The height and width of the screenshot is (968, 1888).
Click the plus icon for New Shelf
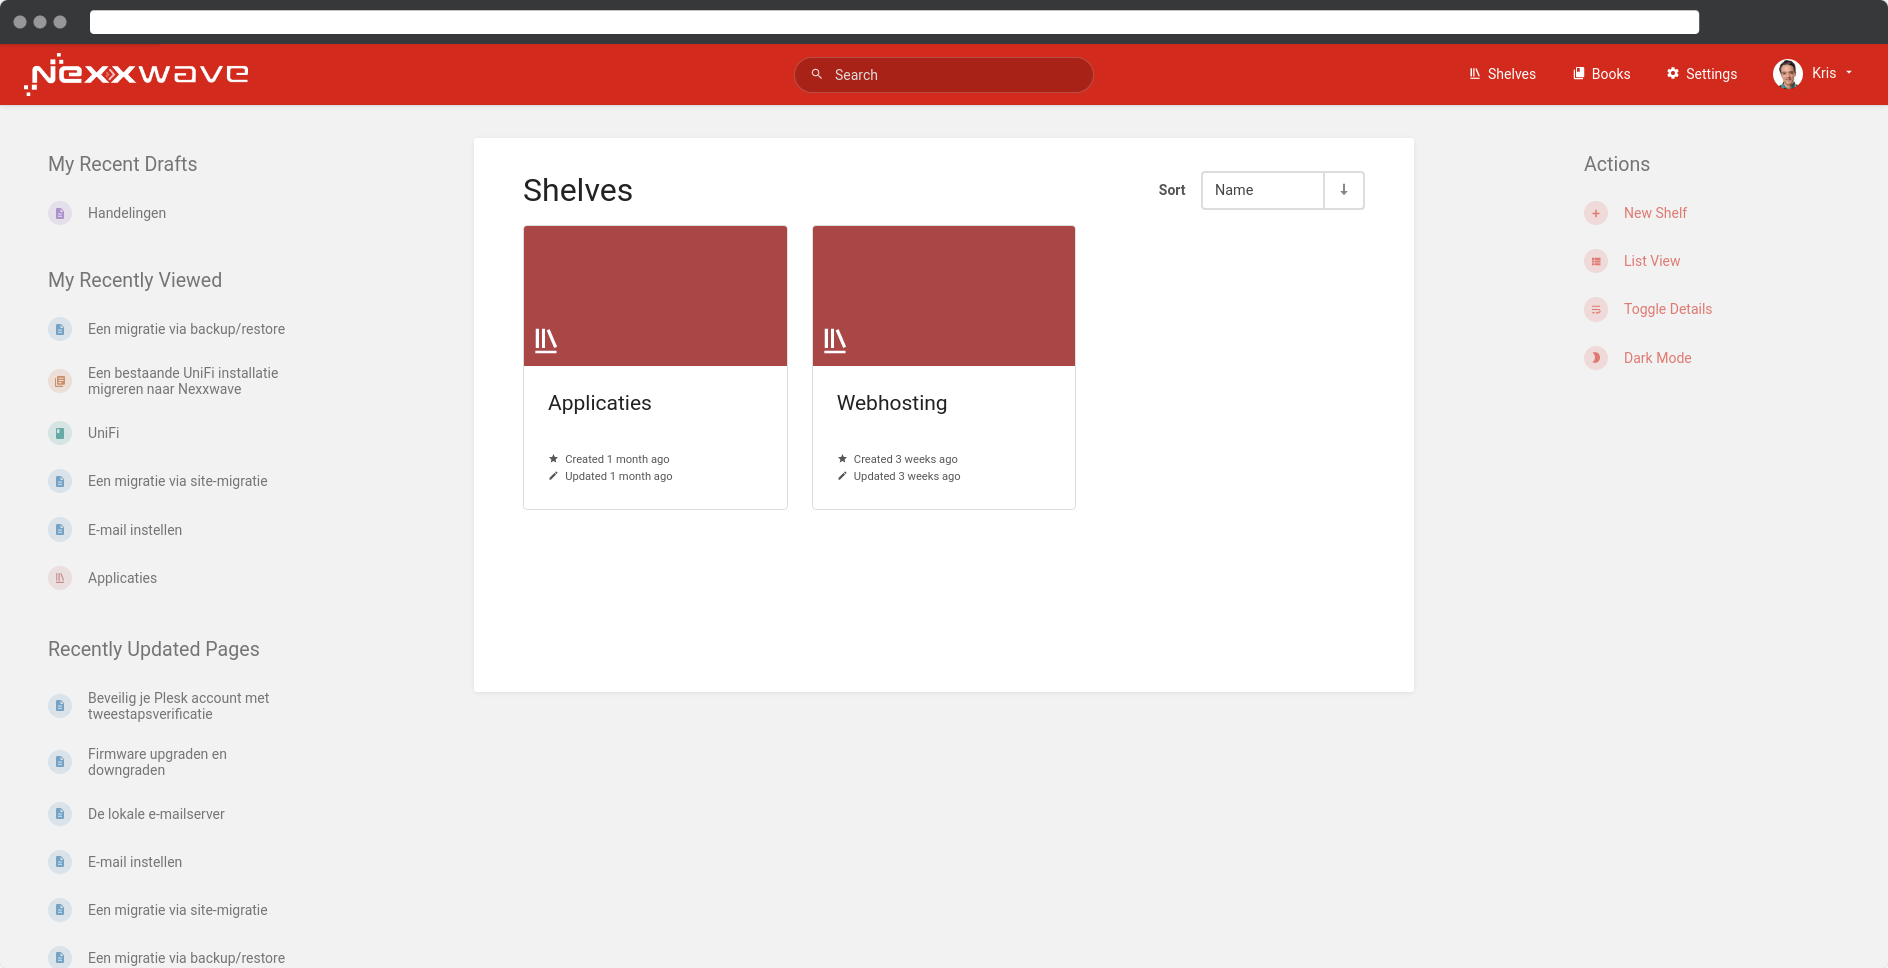[x=1596, y=213]
